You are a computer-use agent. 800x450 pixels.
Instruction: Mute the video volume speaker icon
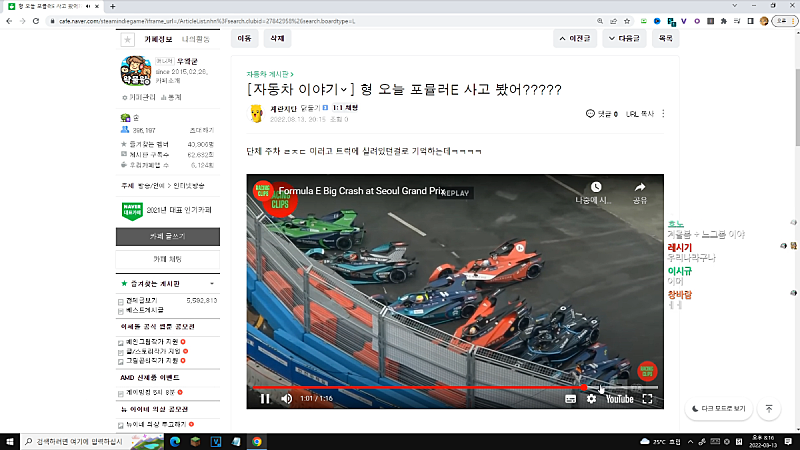point(286,398)
